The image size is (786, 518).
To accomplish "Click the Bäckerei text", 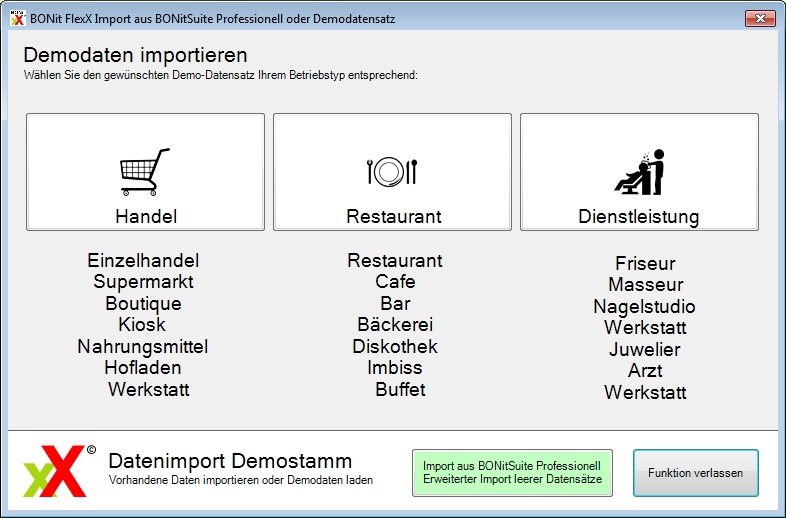I will (395, 324).
